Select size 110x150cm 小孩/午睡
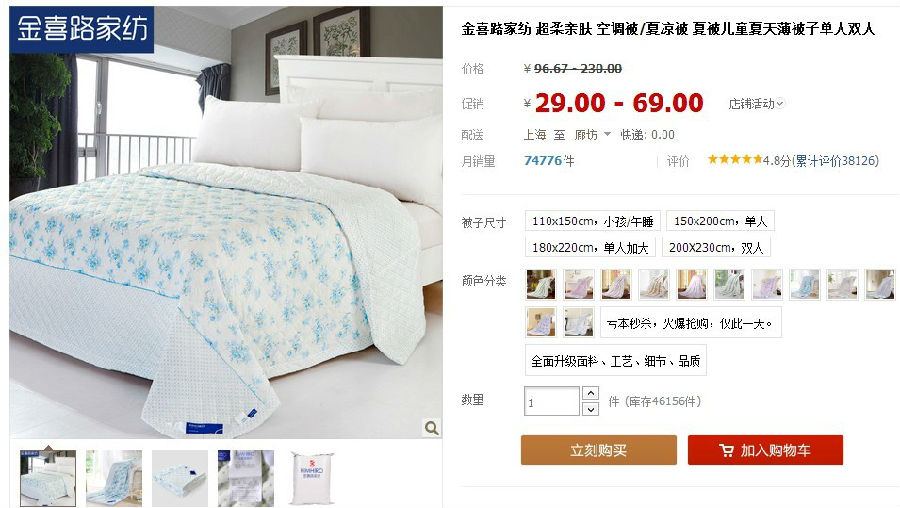Image resolution: width=900 pixels, height=508 pixels. (592, 221)
